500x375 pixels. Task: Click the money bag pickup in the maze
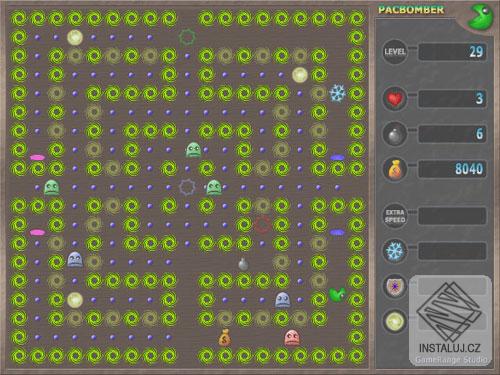(225, 338)
